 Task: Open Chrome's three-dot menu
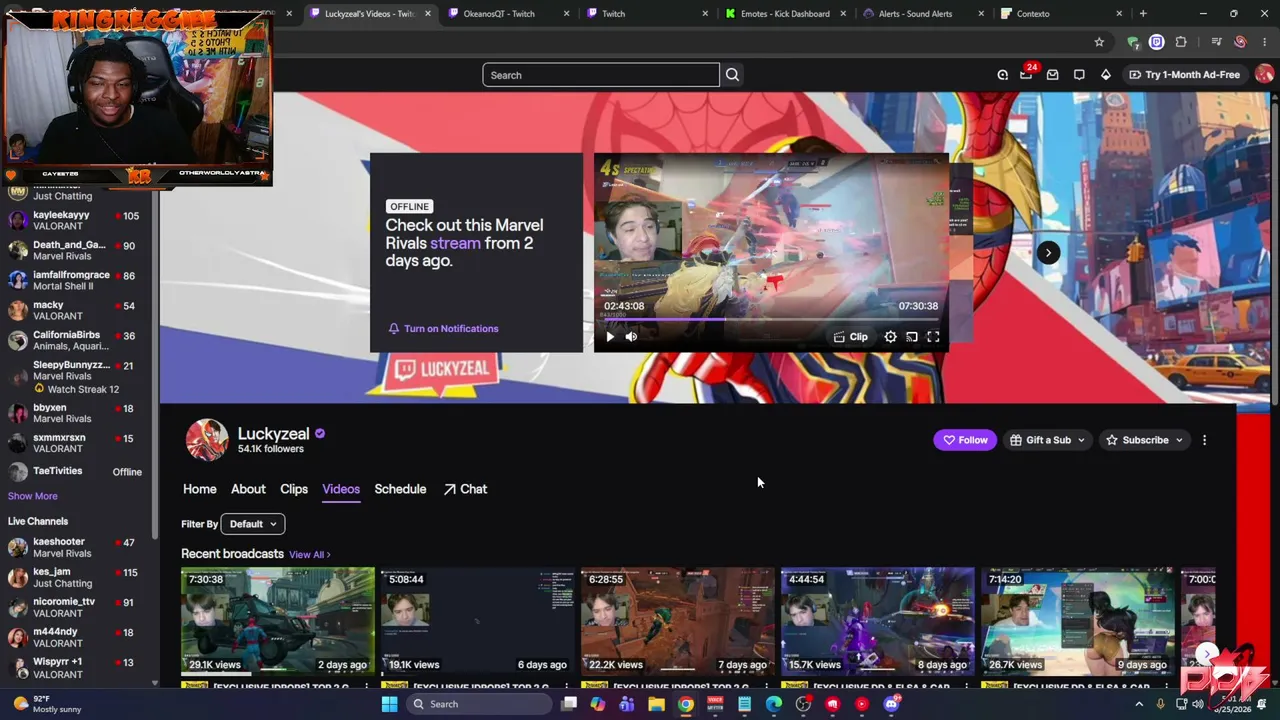[1265, 42]
